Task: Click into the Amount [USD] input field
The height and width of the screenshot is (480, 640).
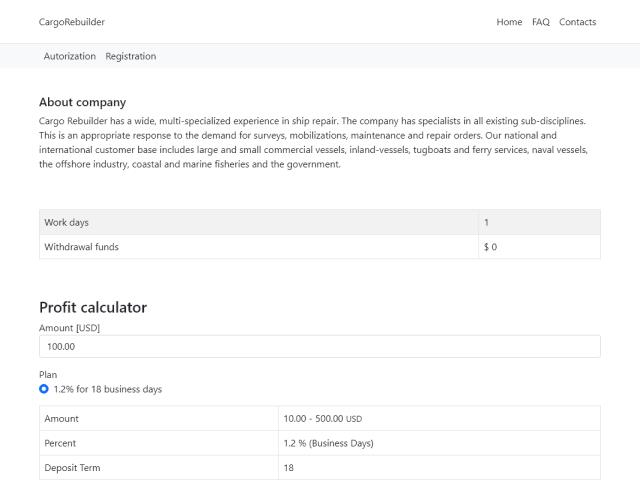Action: pyautogui.click(x=320, y=347)
